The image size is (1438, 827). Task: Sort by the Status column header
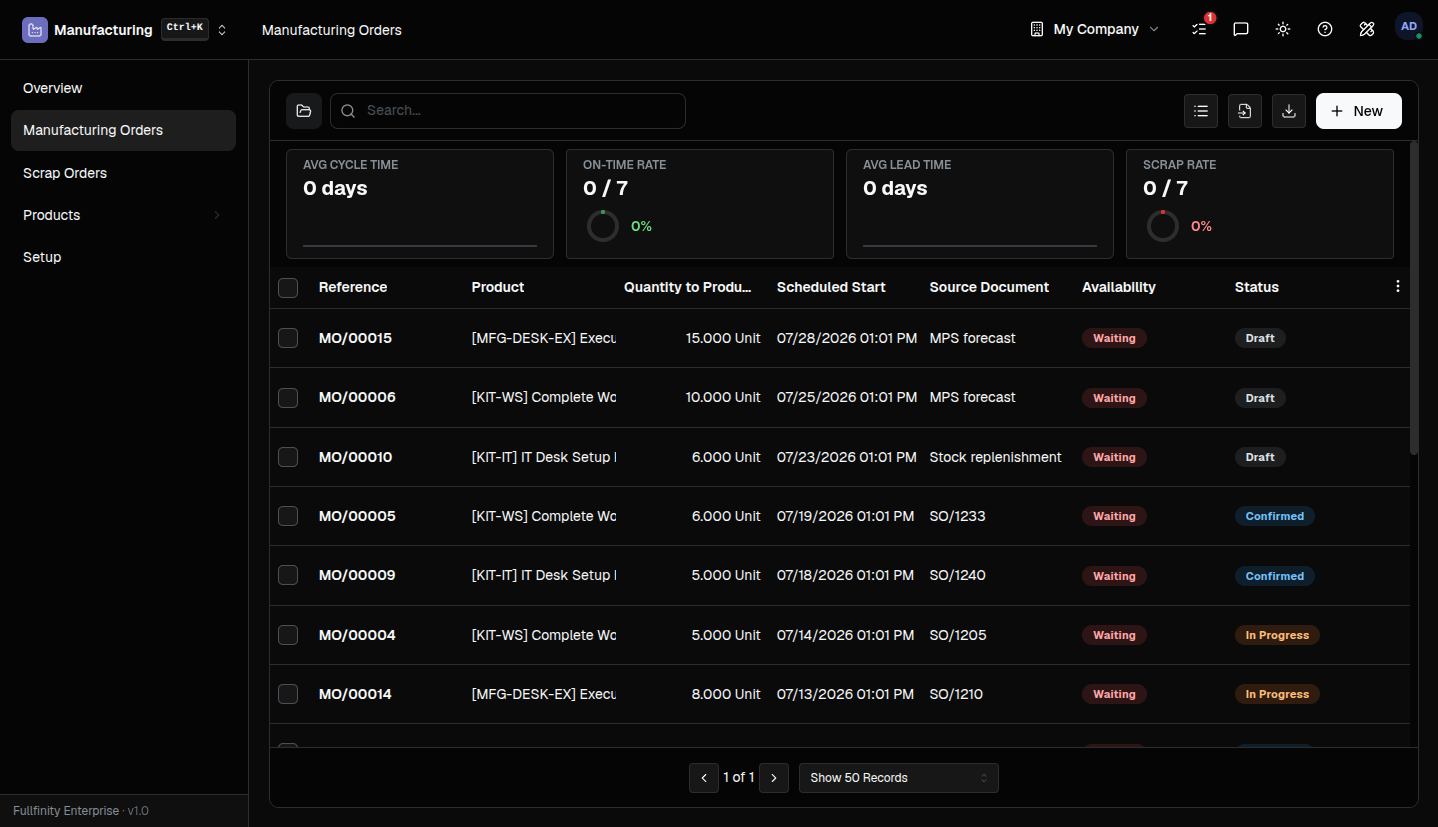tap(1257, 287)
